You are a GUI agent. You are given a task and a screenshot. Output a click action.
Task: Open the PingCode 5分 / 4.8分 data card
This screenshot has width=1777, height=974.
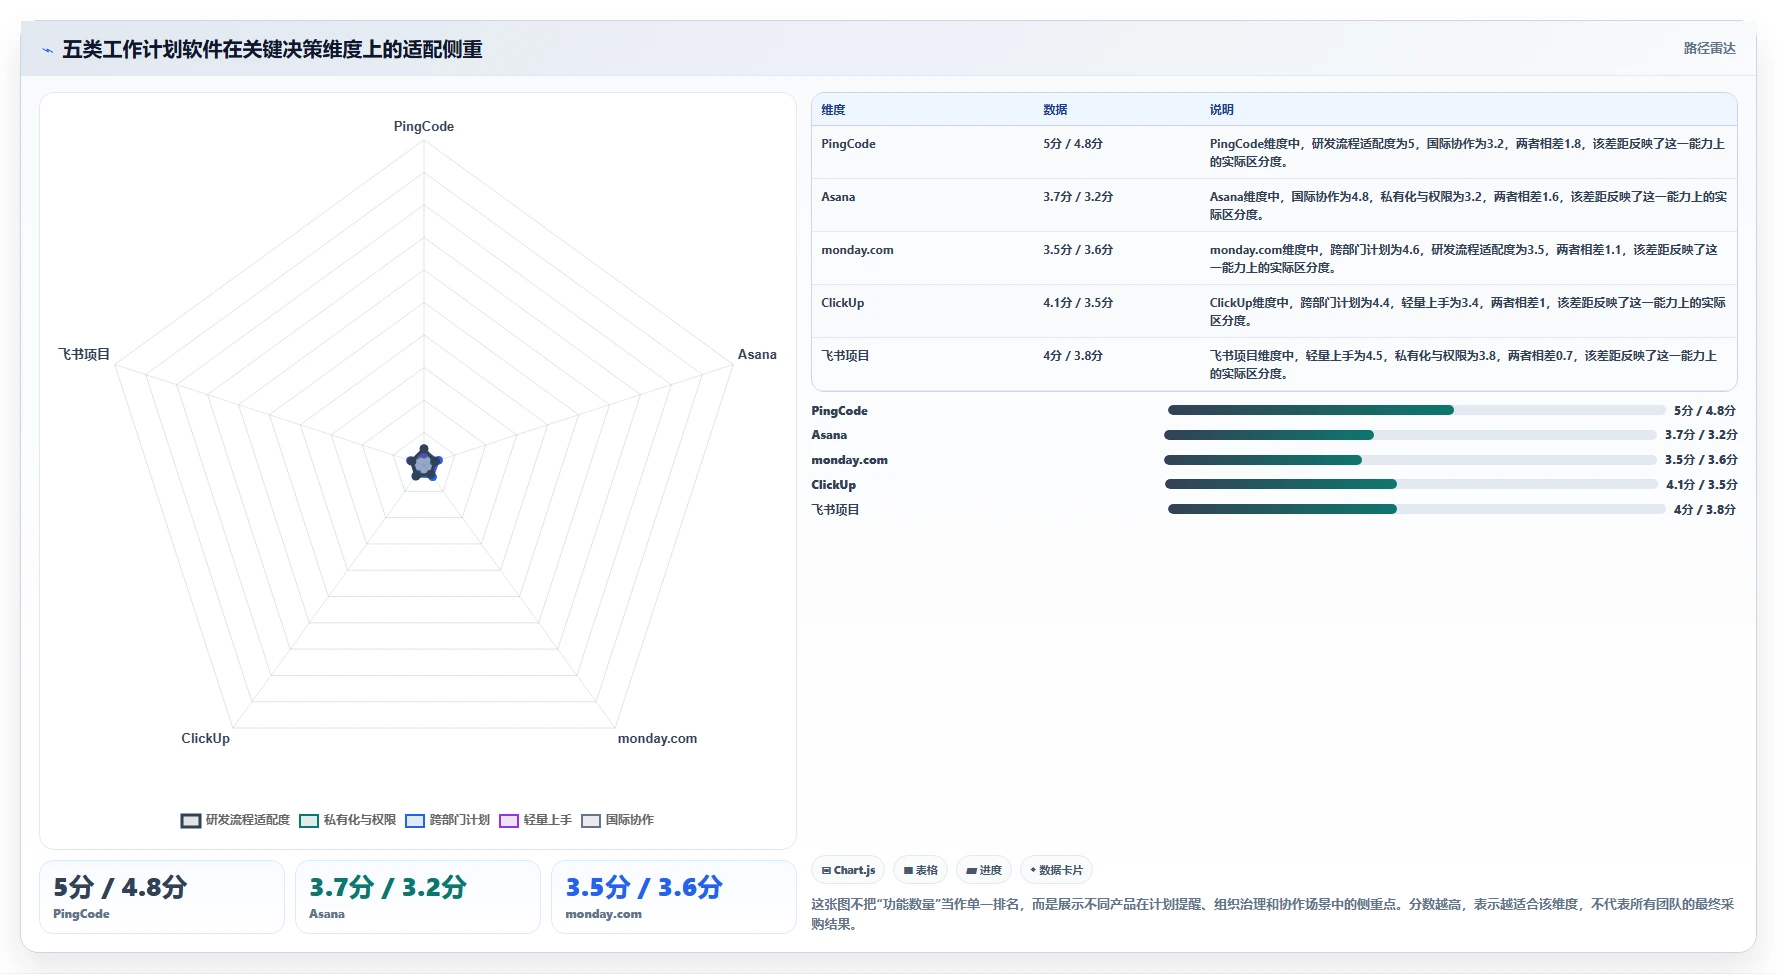coord(162,897)
